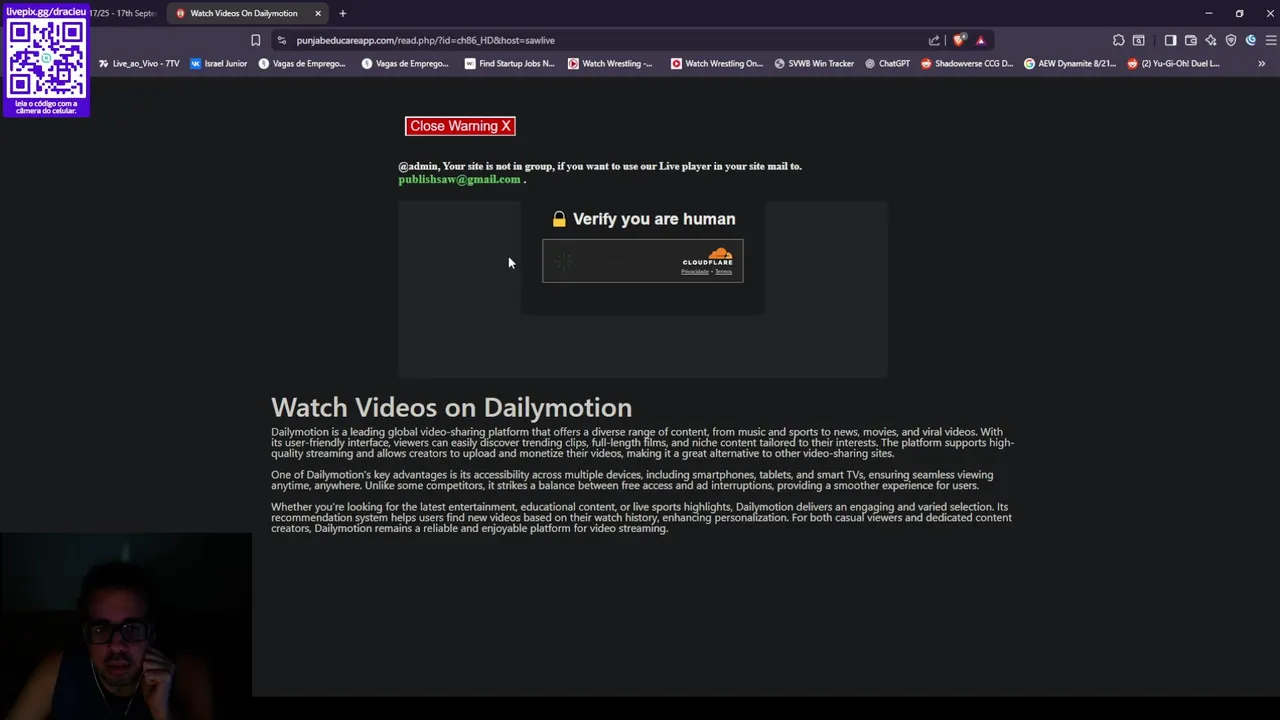Screen dimensions: 1280x720
Task: Open the ChatGPT bookmark
Action: (887, 63)
